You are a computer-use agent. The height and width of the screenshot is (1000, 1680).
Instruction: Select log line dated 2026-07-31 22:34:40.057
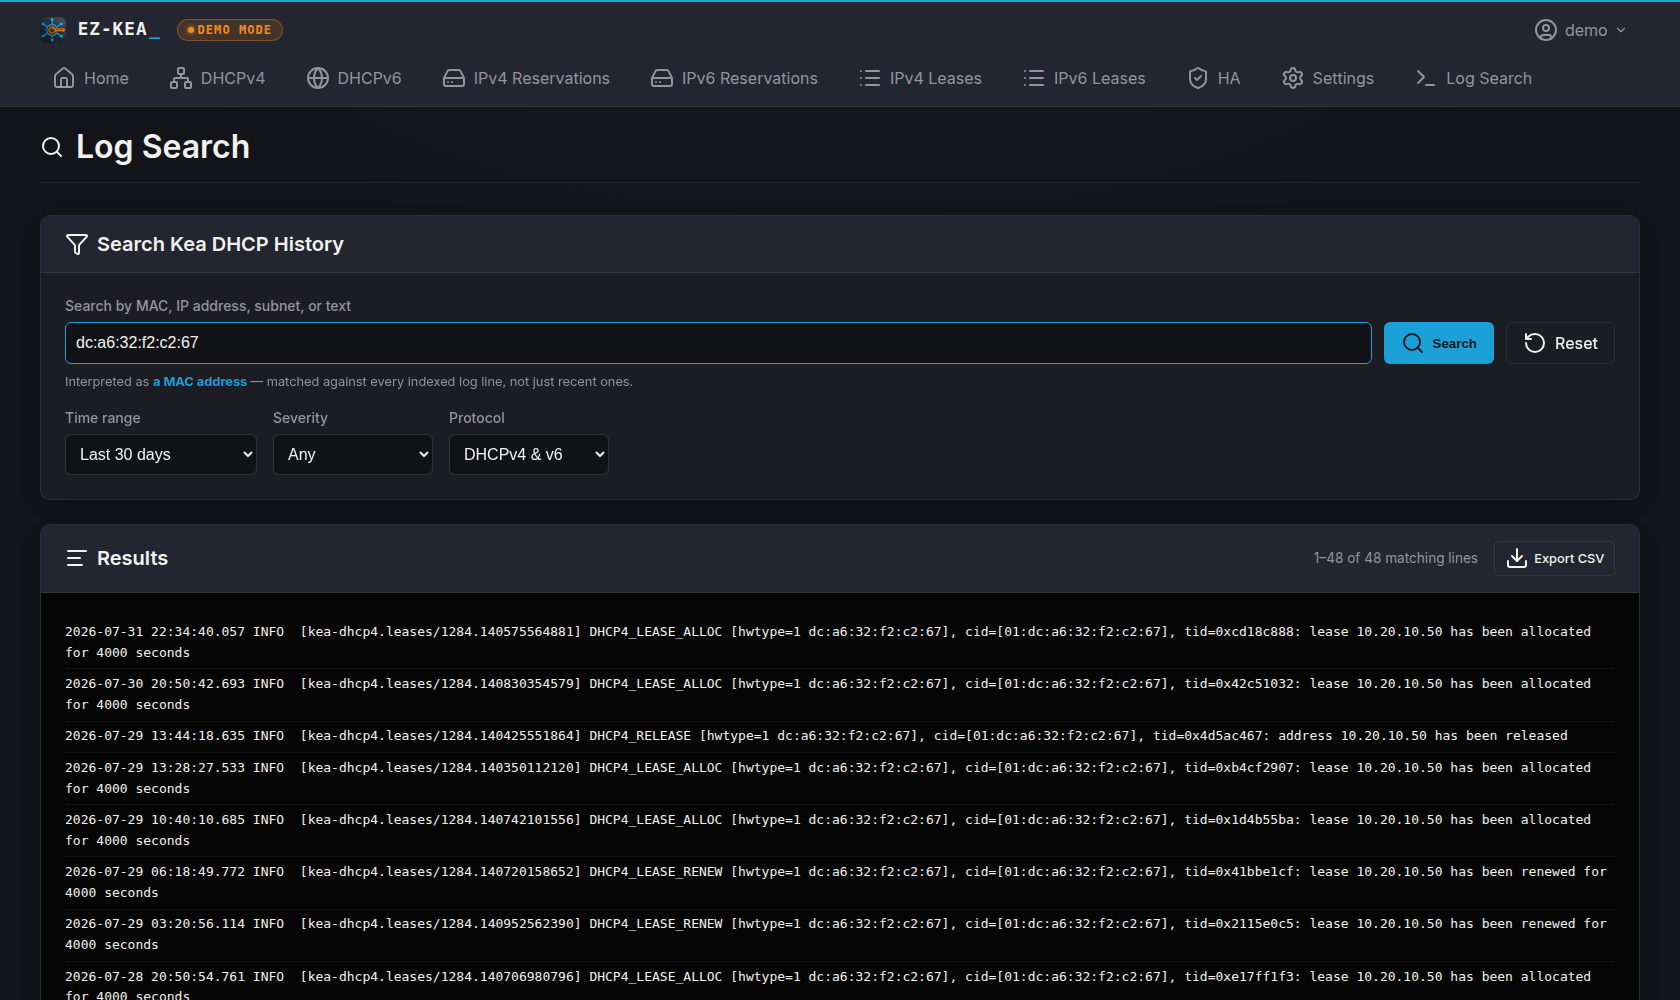tap(840, 642)
